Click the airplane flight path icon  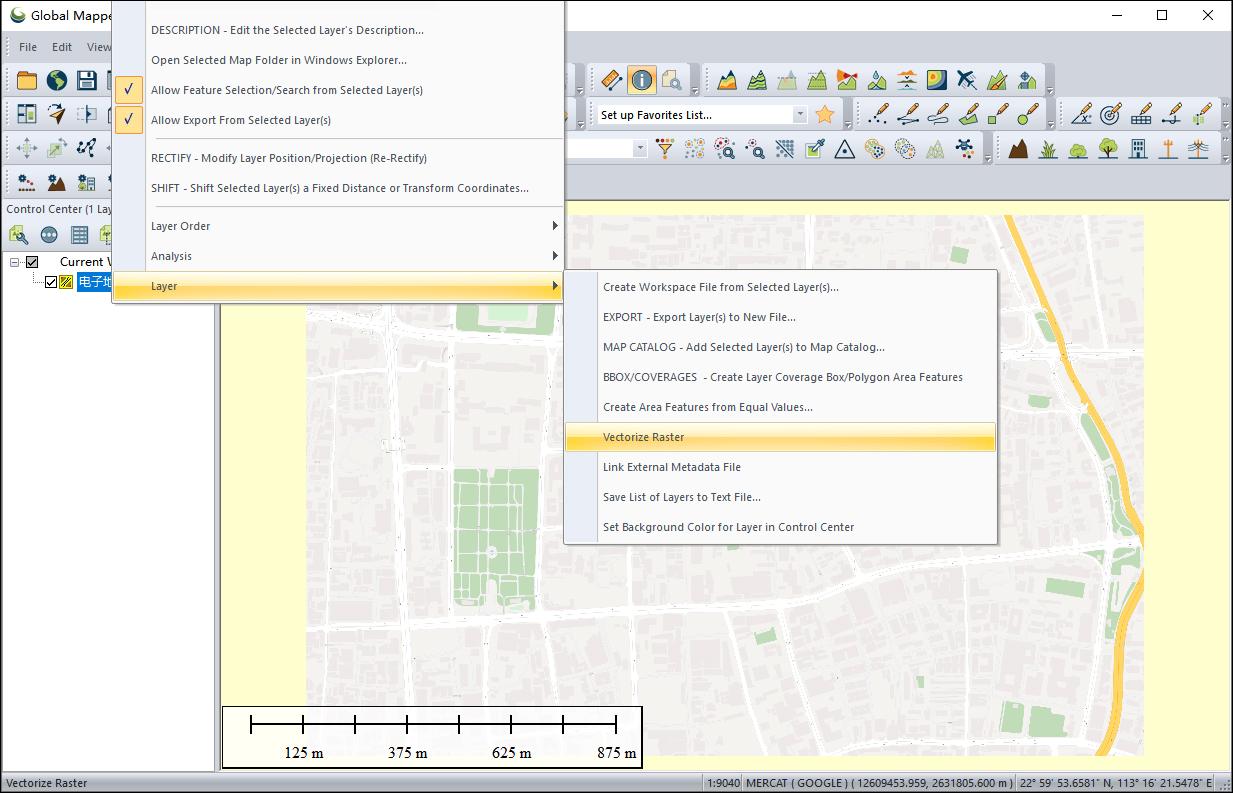[966, 80]
